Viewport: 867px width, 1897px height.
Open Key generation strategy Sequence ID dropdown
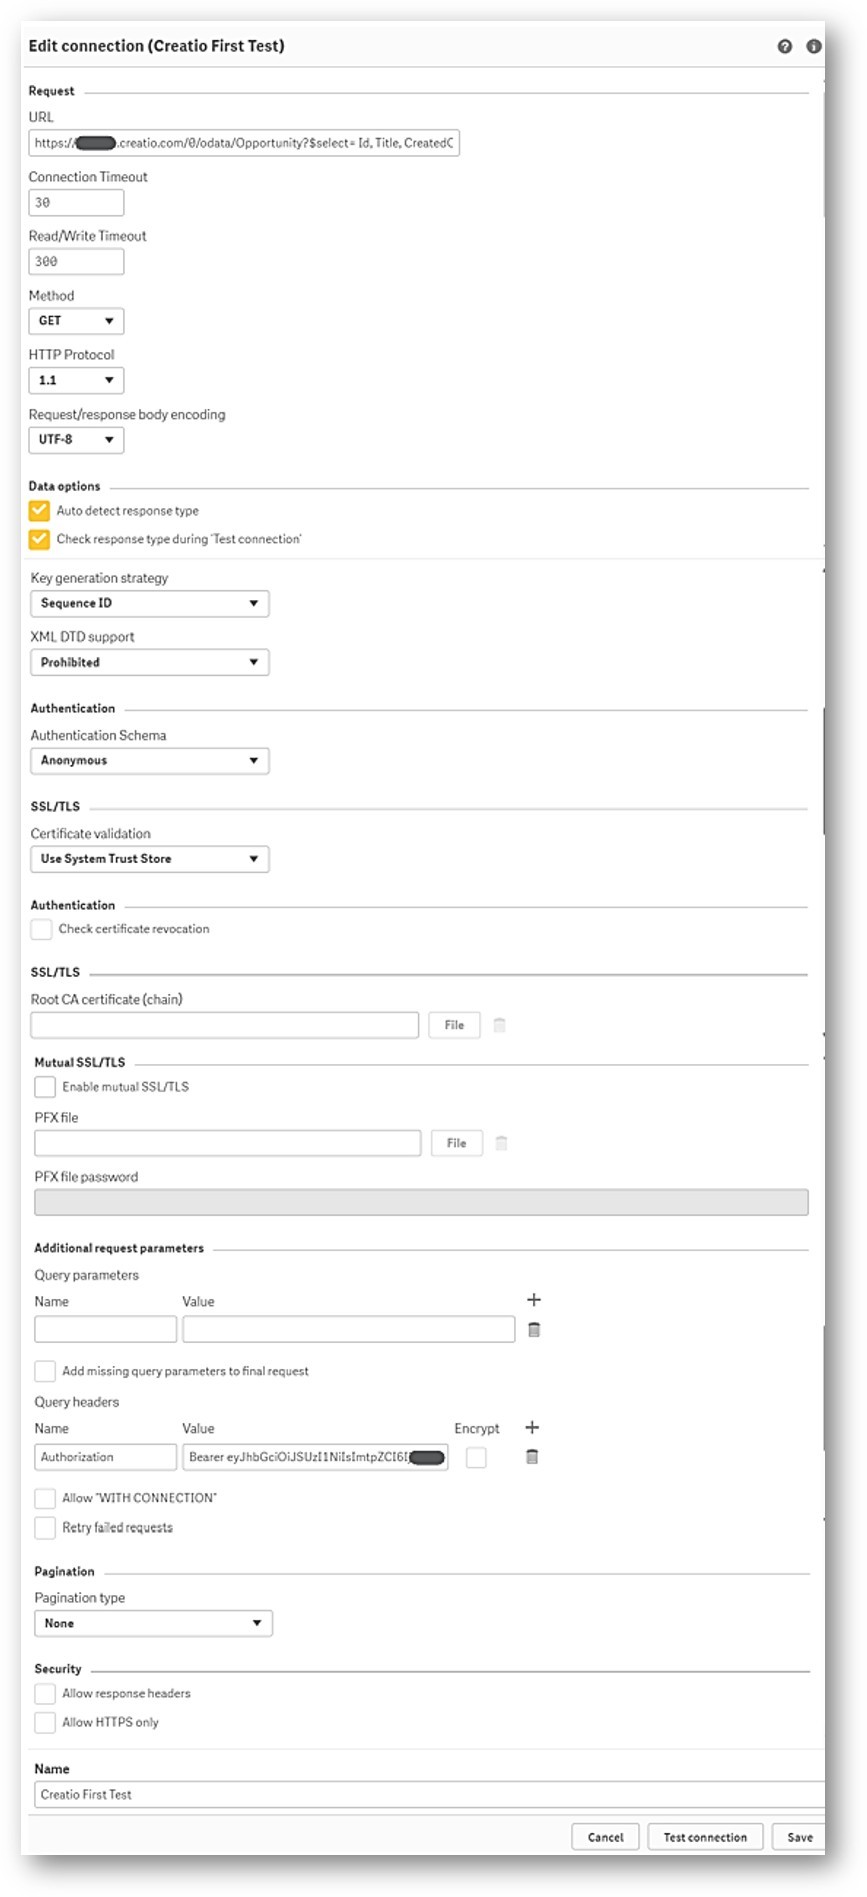coord(150,604)
